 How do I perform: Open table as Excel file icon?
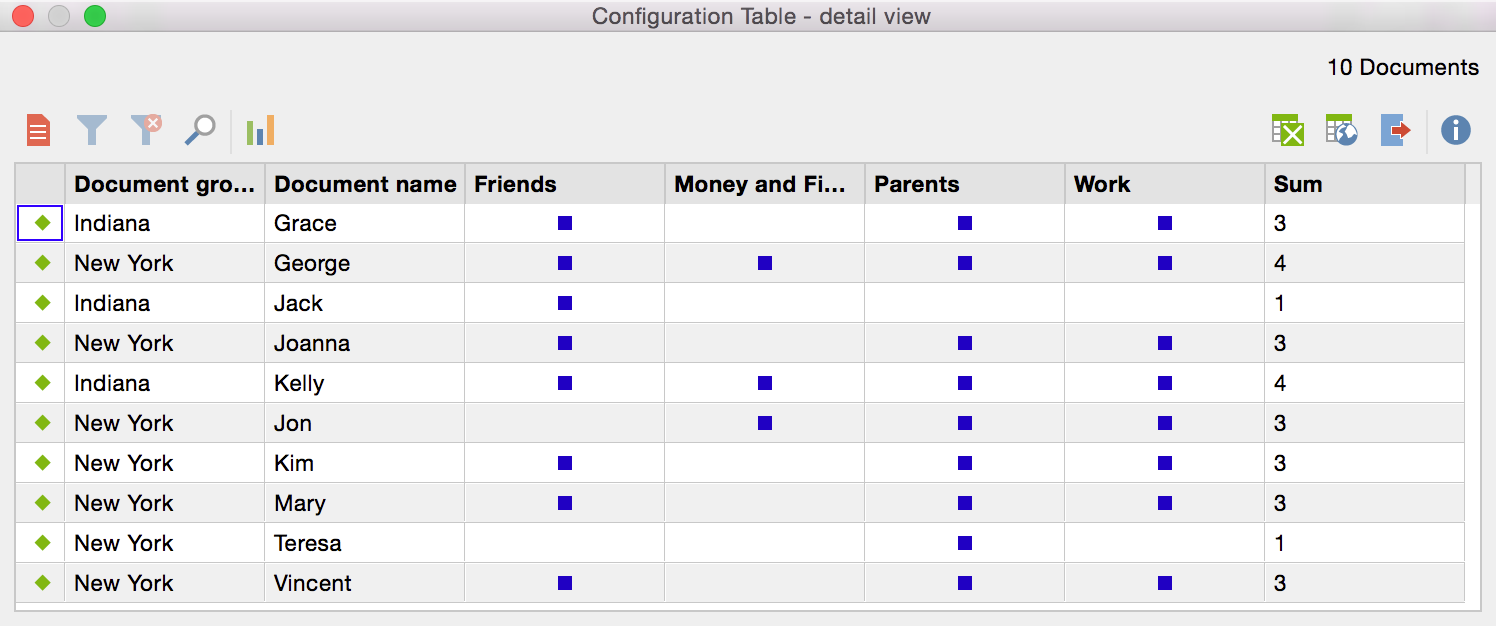pos(1287,130)
